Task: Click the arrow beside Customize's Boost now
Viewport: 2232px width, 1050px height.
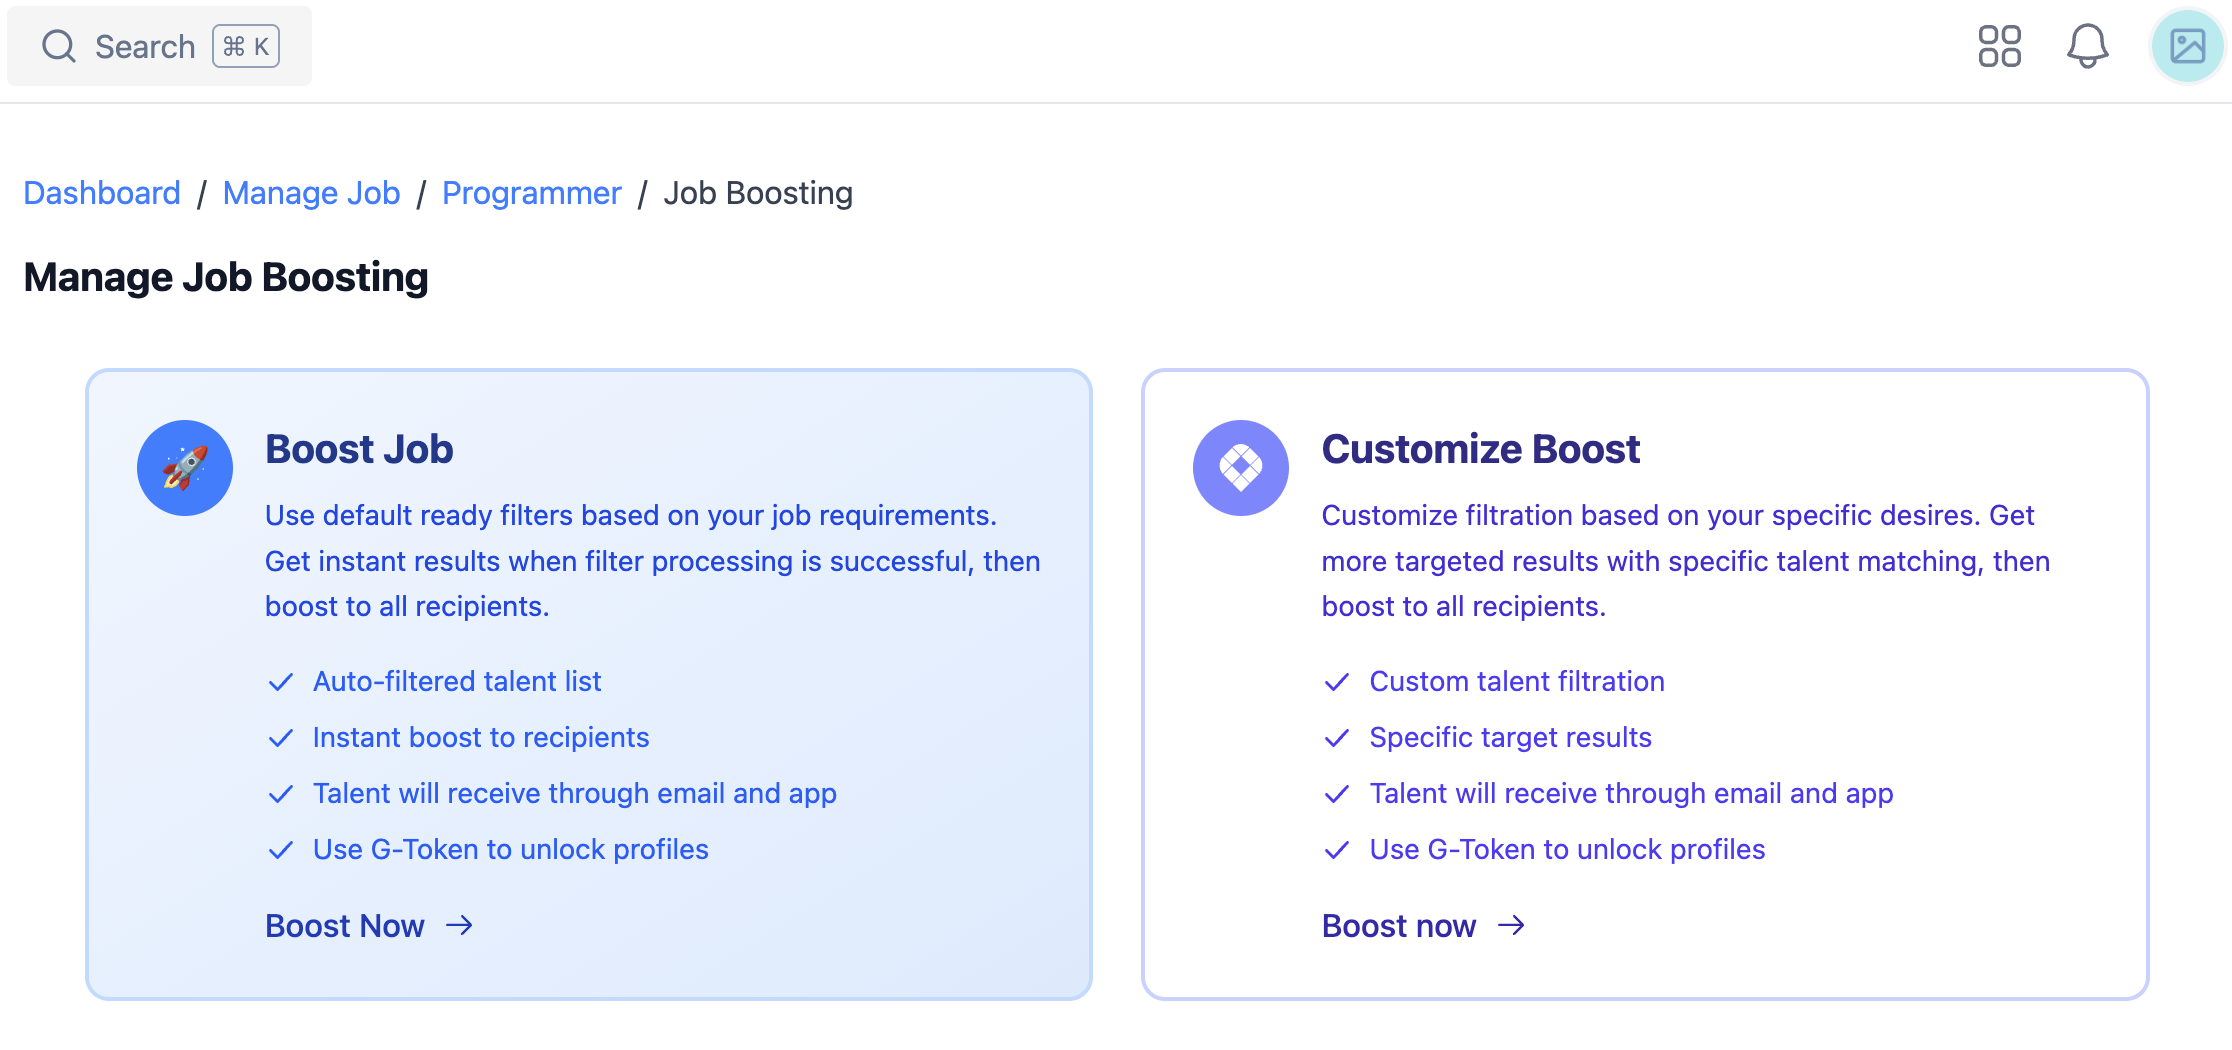Action: (x=1511, y=926)
